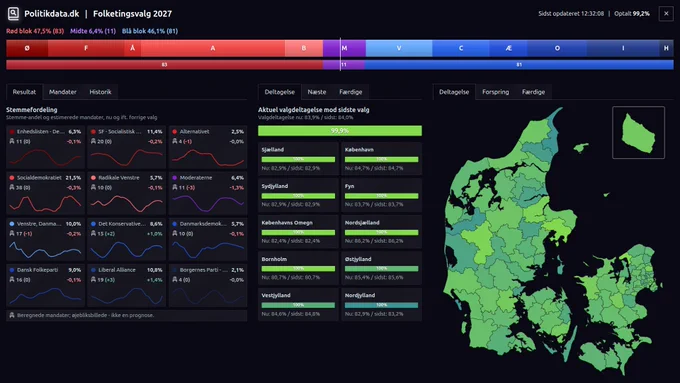
Task: Open the SF - Socialistisk party card
Action: [x=127, y=147]
